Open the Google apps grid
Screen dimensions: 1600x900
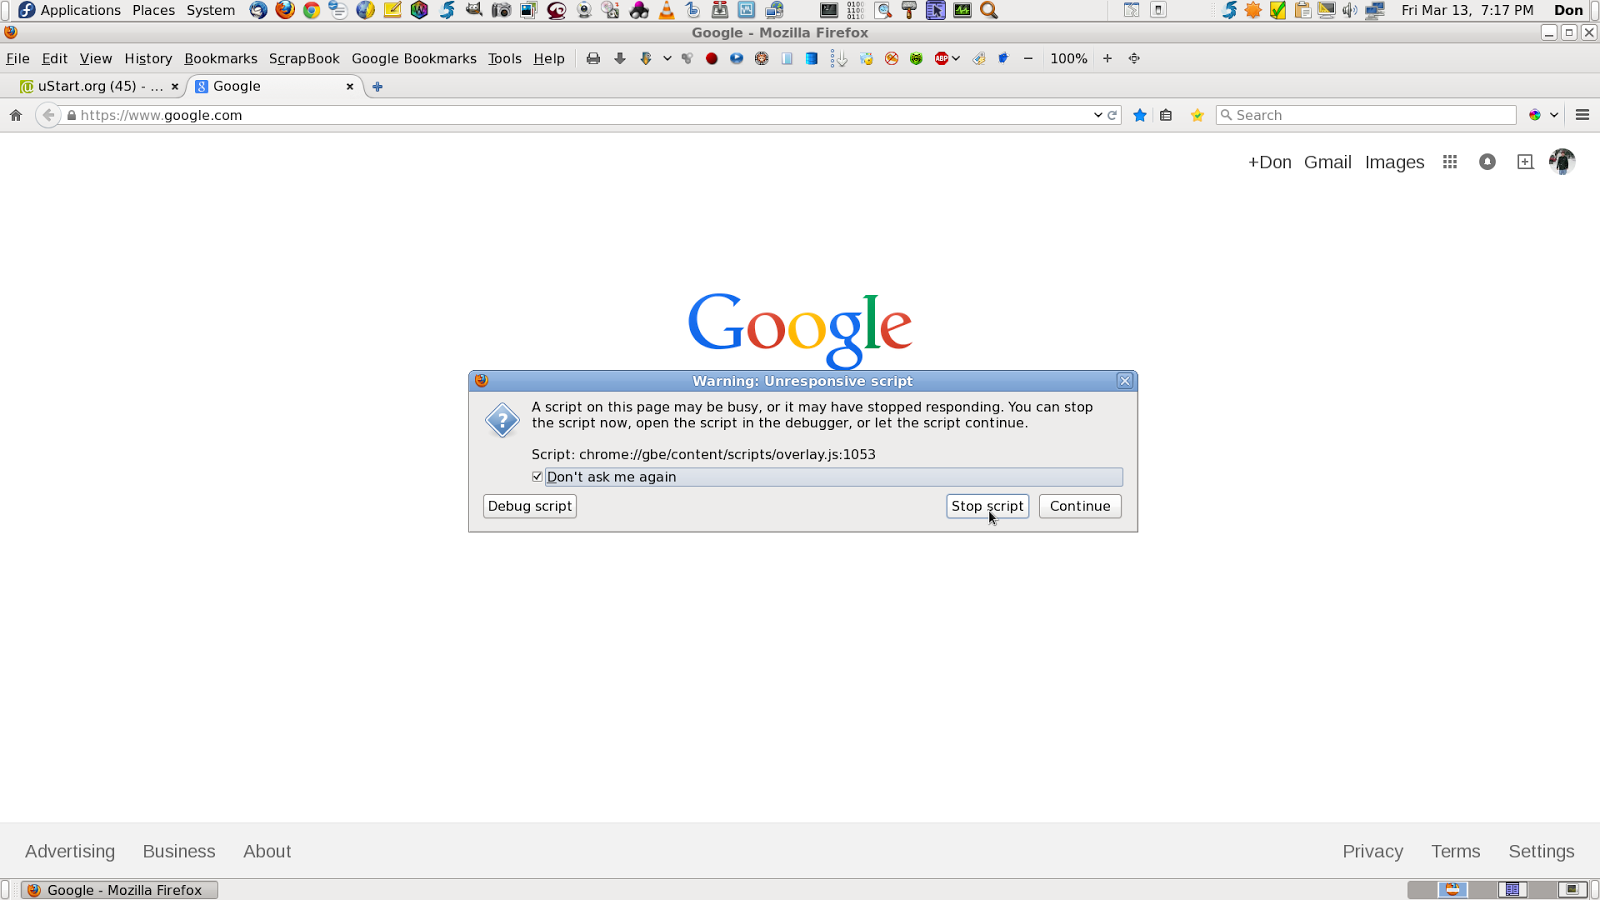pyautogui.click(x=1450, y=162)
